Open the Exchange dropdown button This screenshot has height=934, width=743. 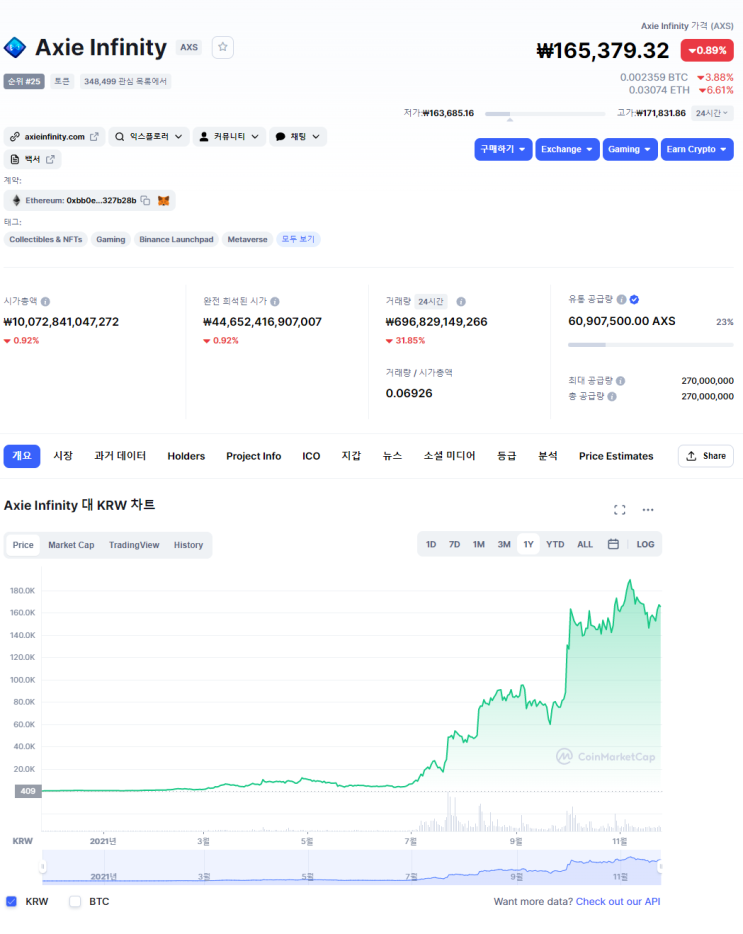(x=567, y=149)
